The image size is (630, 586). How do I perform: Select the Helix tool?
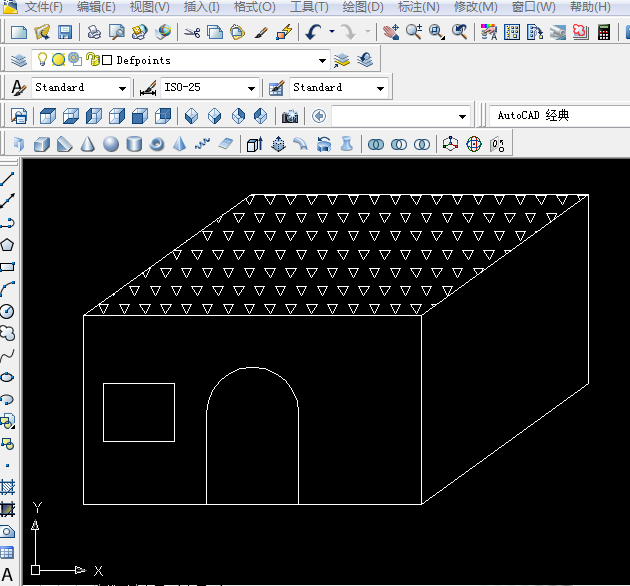(202, 144)
